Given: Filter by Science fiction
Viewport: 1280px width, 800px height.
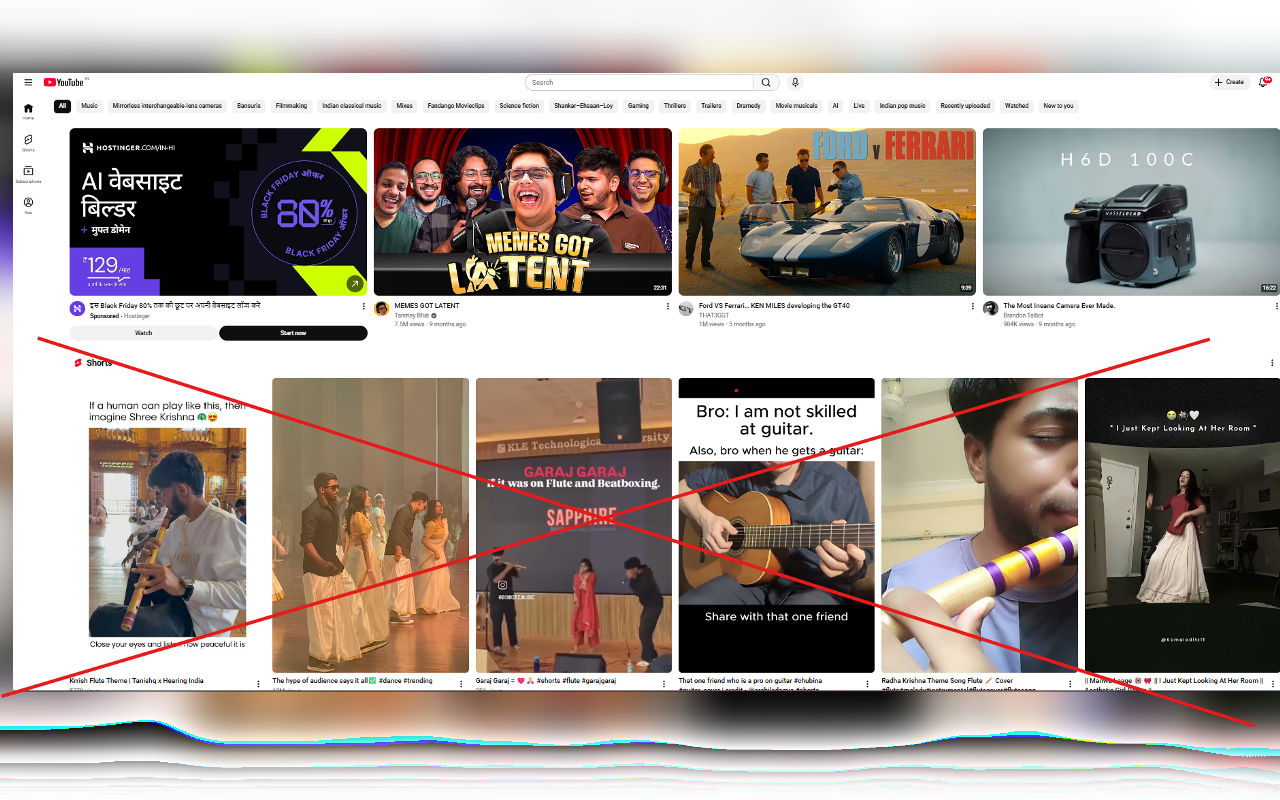Looking at the screenshot, I should coord(519,106).
